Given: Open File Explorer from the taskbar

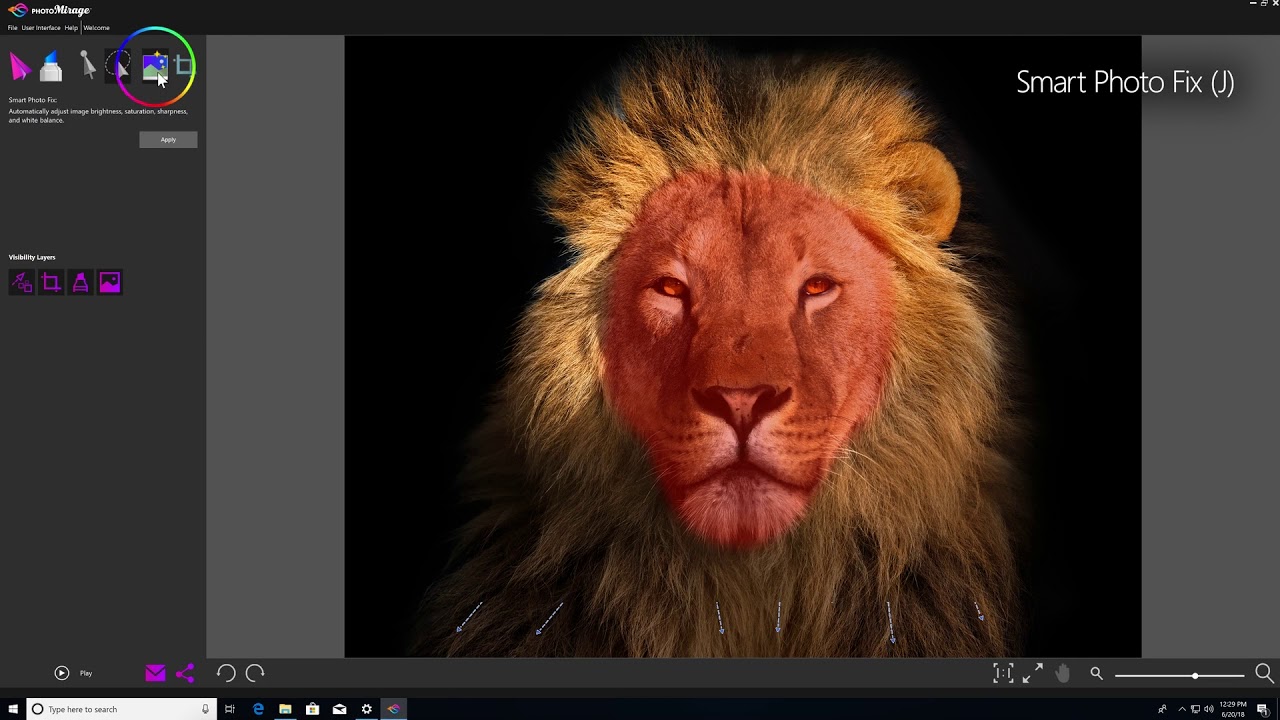Looking at the screenshot, I should (285, 709).
